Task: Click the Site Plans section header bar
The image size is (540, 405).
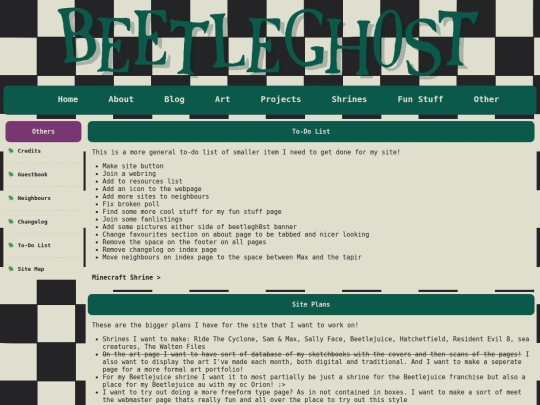Action: point(311,304)
